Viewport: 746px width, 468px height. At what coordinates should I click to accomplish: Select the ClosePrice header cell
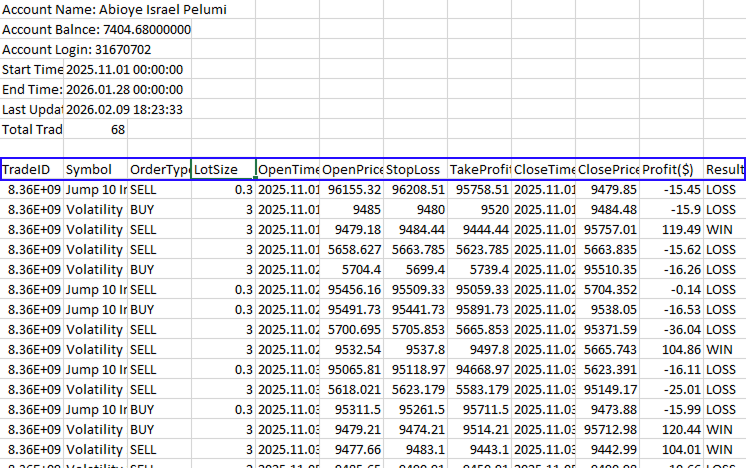(x=607, y=169)
